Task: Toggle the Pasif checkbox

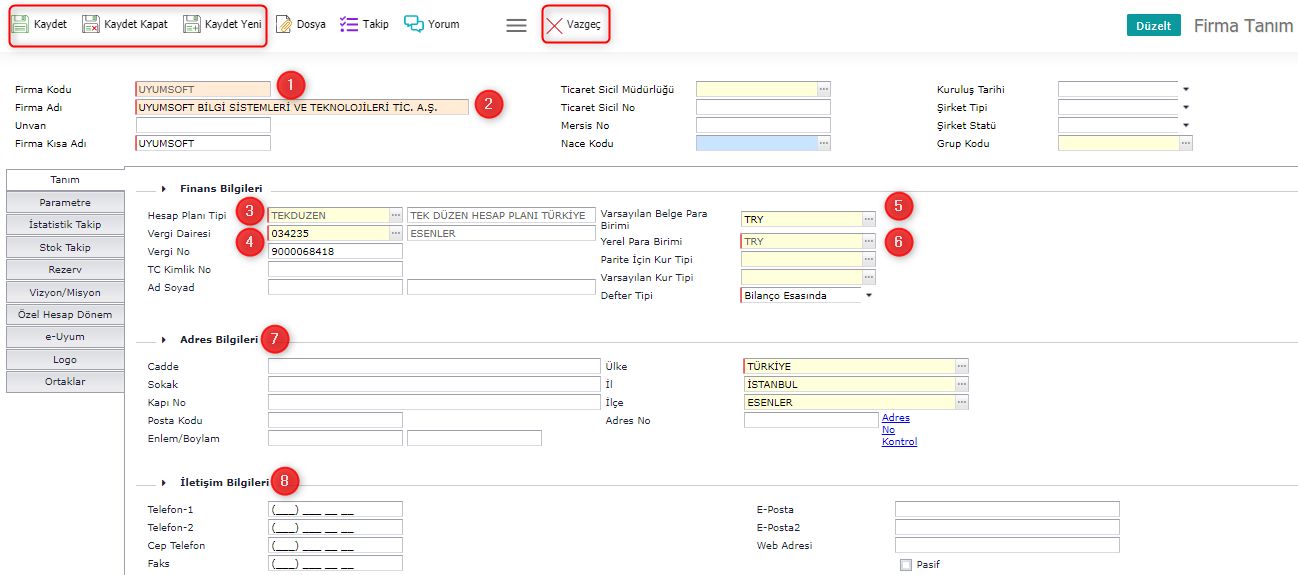Action: [x=906, y=565]
